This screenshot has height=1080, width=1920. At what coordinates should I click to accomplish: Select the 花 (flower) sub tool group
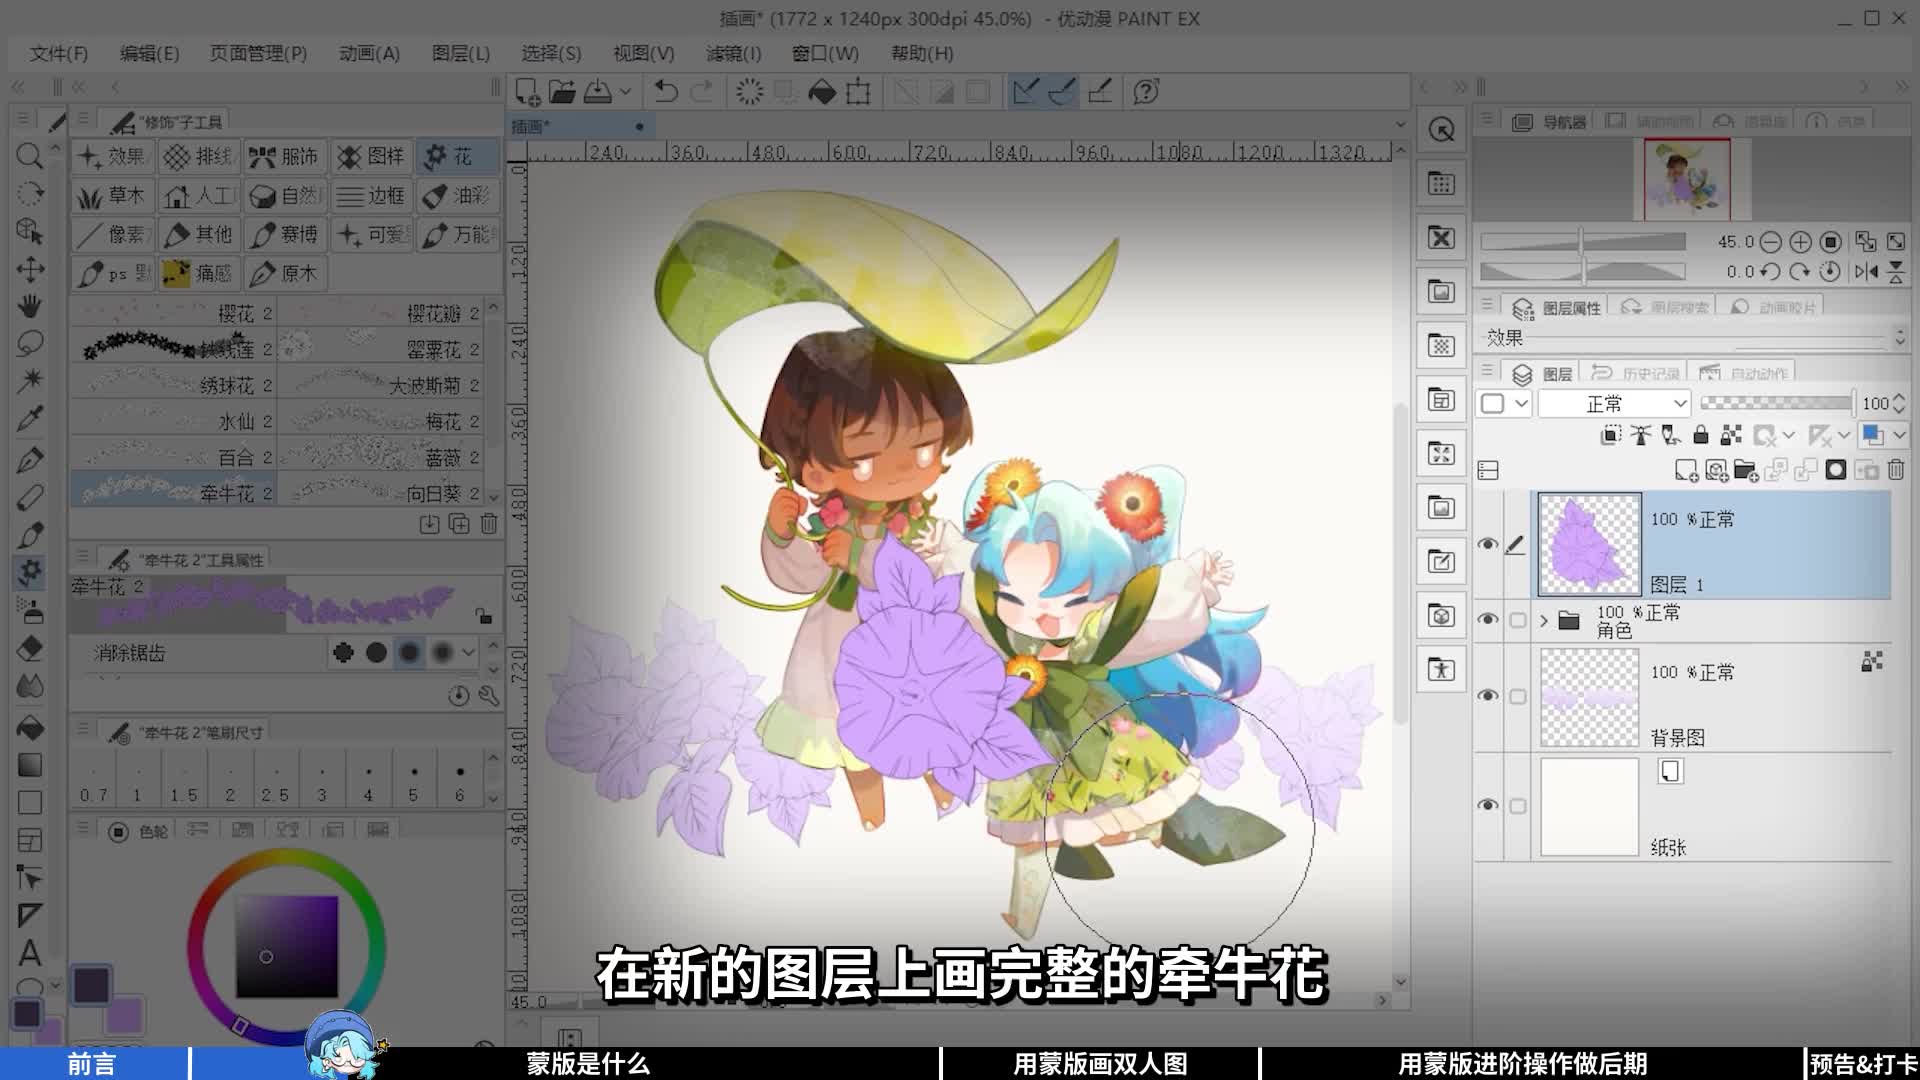click(458, 157)
